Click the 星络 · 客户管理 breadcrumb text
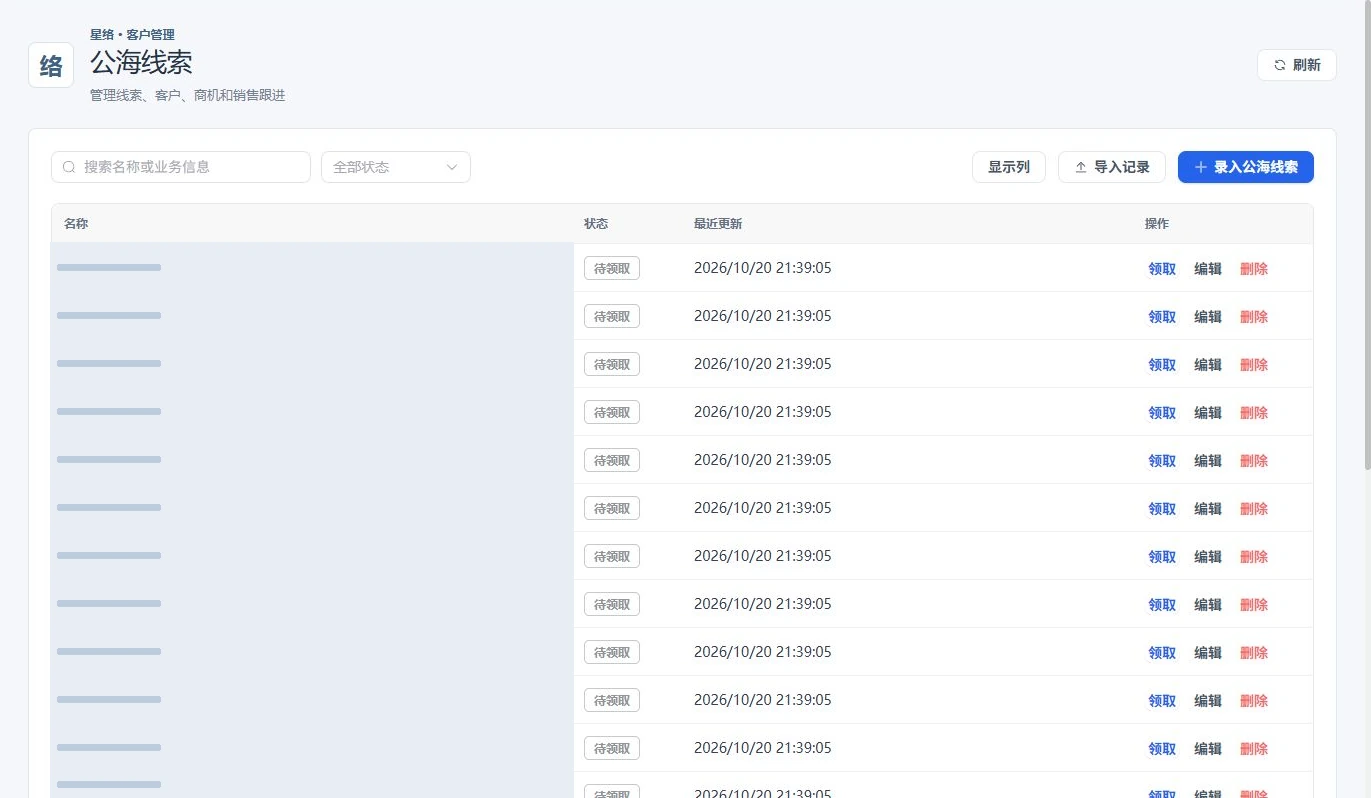 click(132, 35)
